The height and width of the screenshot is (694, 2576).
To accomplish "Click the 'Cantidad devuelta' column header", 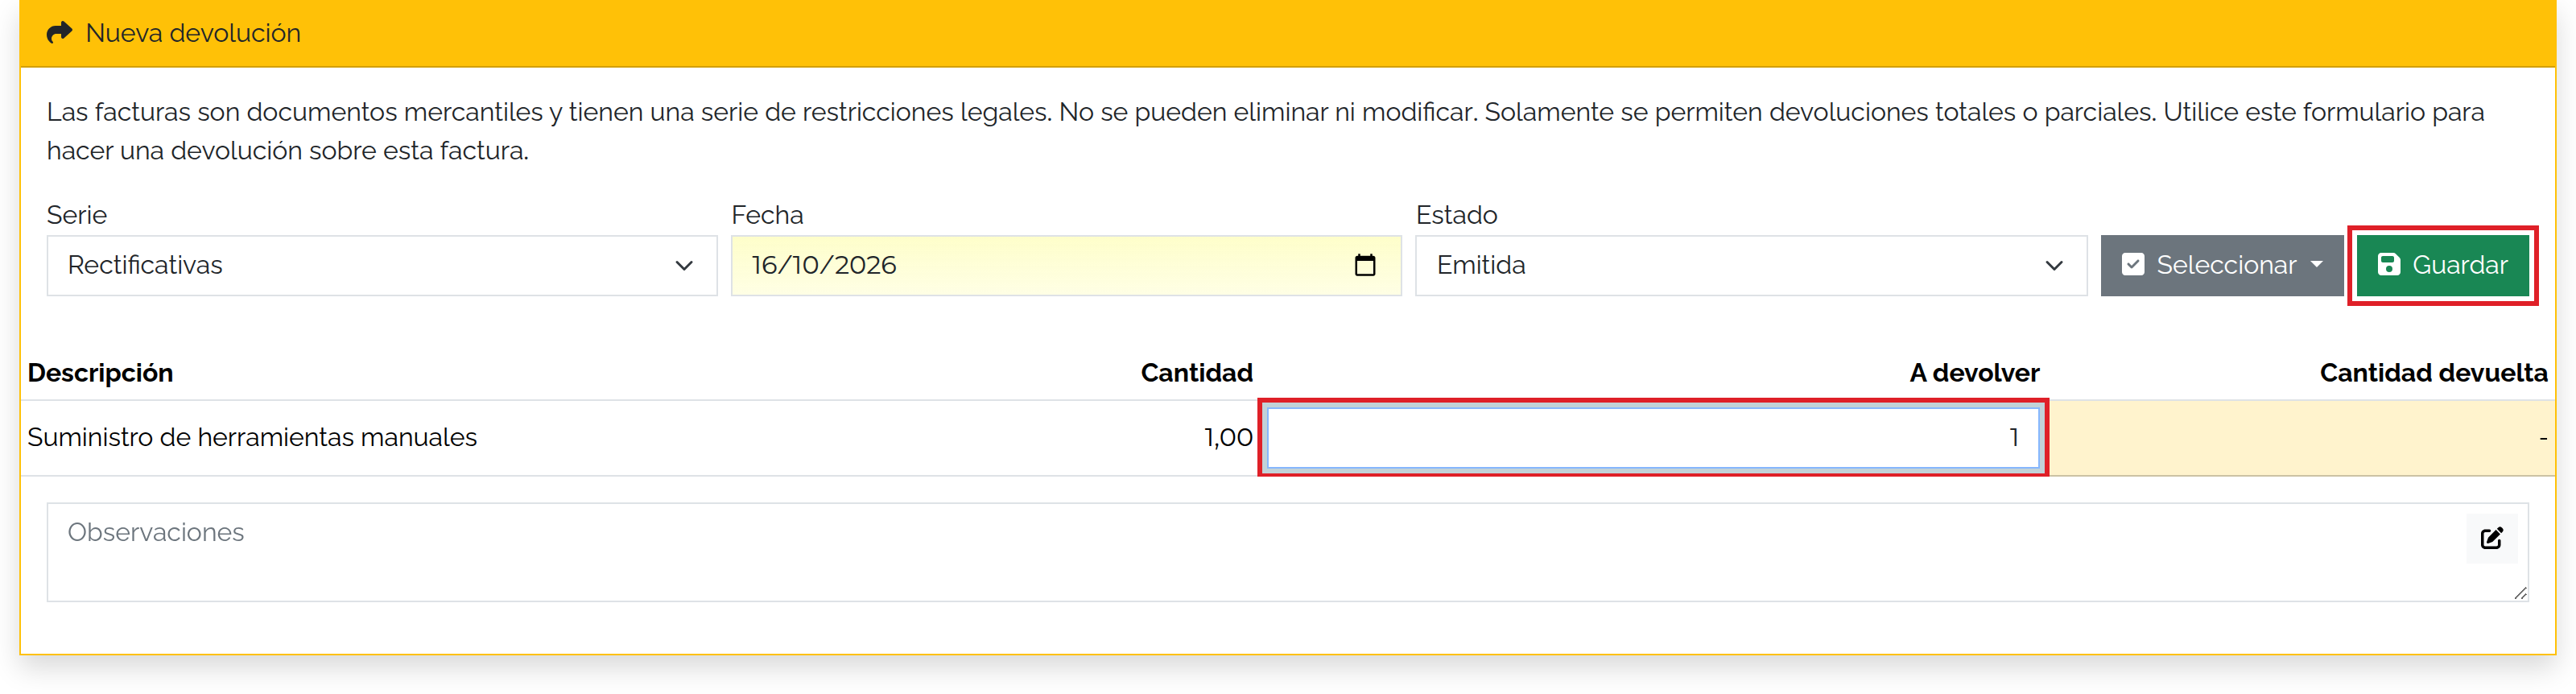I will coord(2433,373).
